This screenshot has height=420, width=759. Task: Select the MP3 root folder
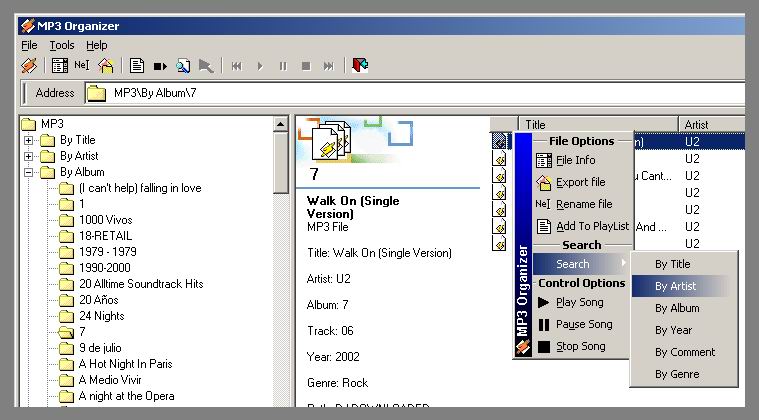tap(43, 124)
